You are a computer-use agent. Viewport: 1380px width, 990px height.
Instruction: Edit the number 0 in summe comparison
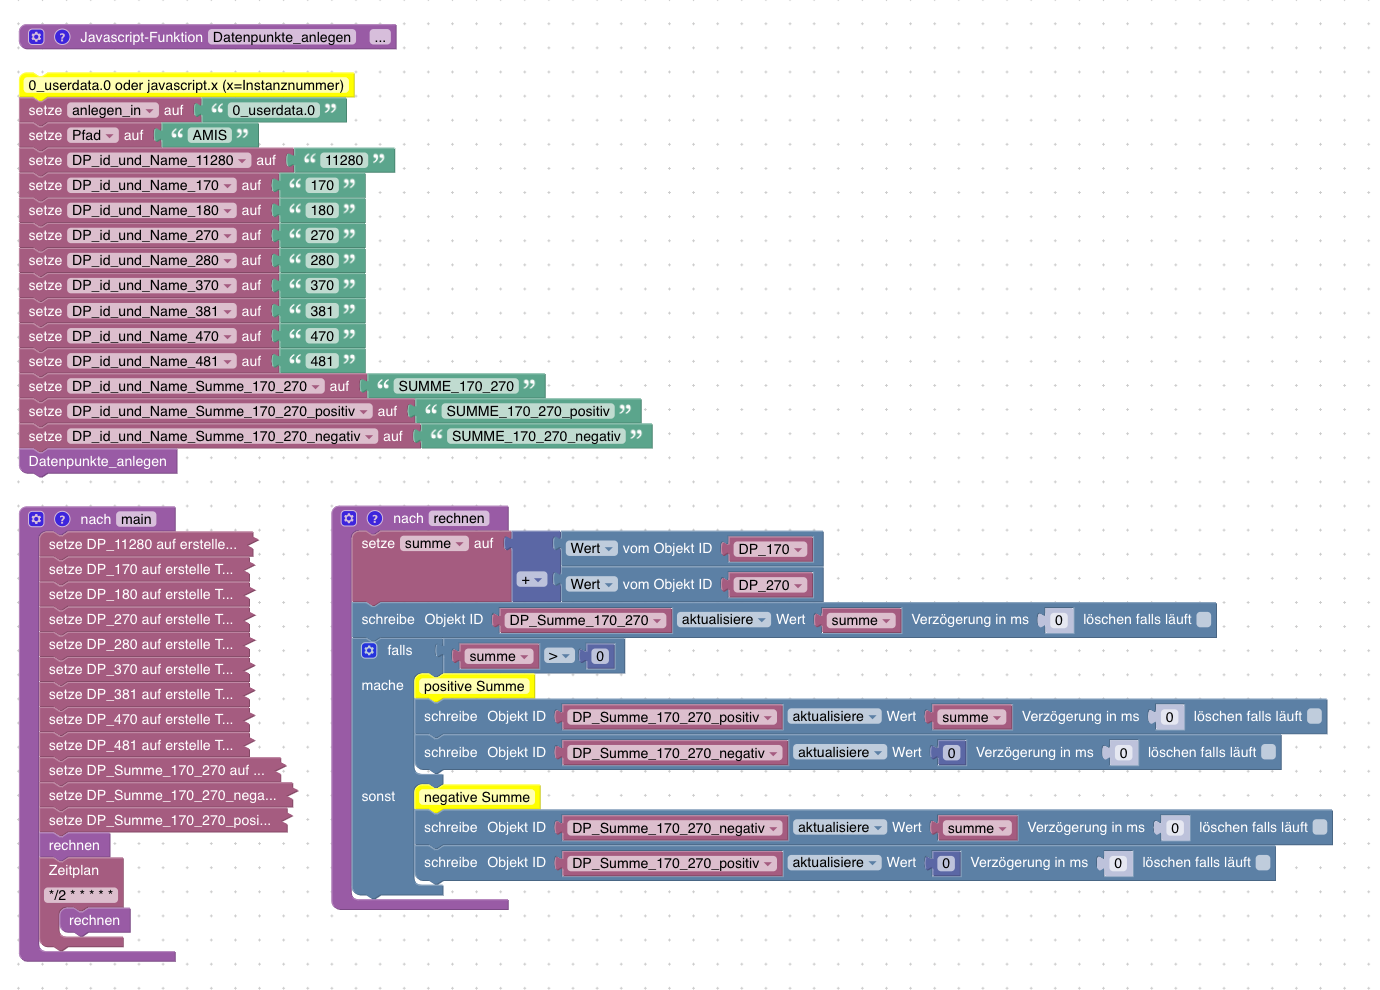pos(600,656)
